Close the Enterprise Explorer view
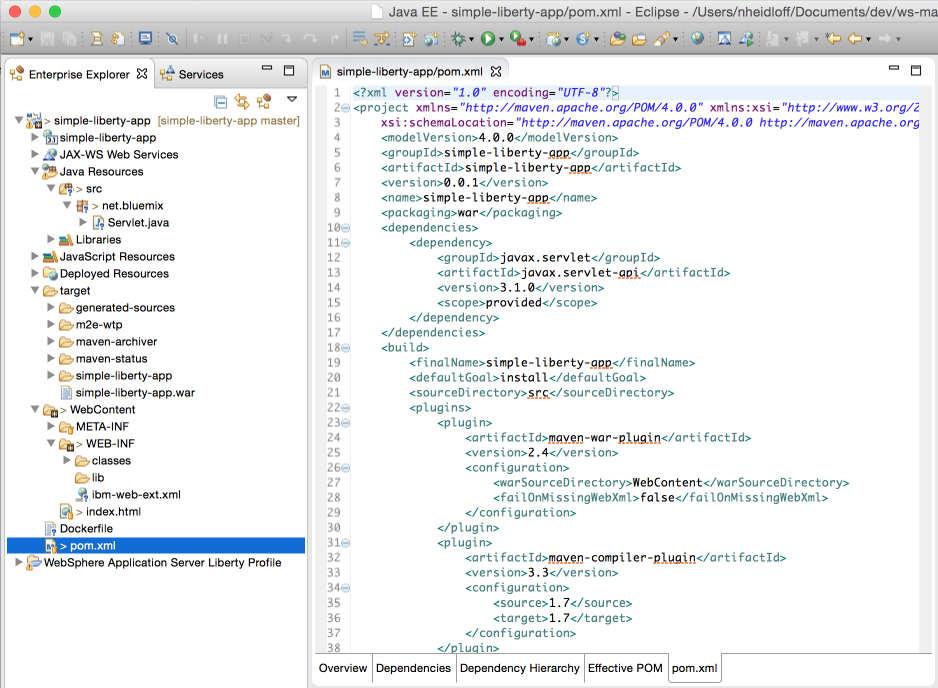 [x=142, y=74]
